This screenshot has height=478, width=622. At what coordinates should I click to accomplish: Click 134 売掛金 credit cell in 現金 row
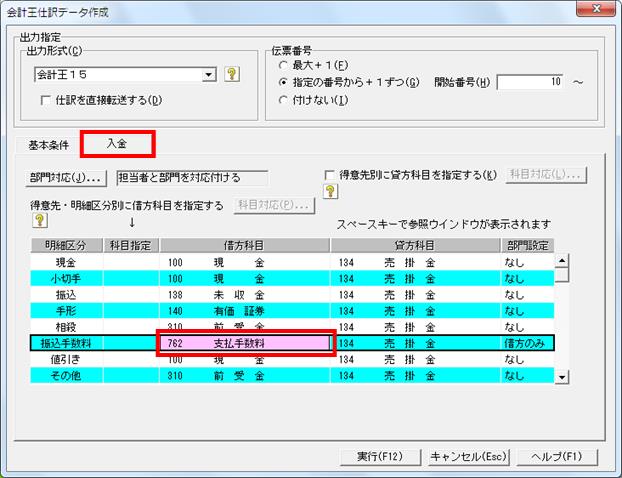click(415, 263)
